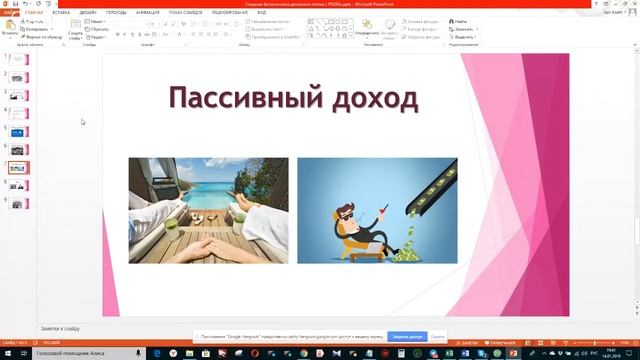Viewport: 640px width, 360px height.
Task: Click the Скрыть link in Hangouts notification
Action: click(437, 337)
